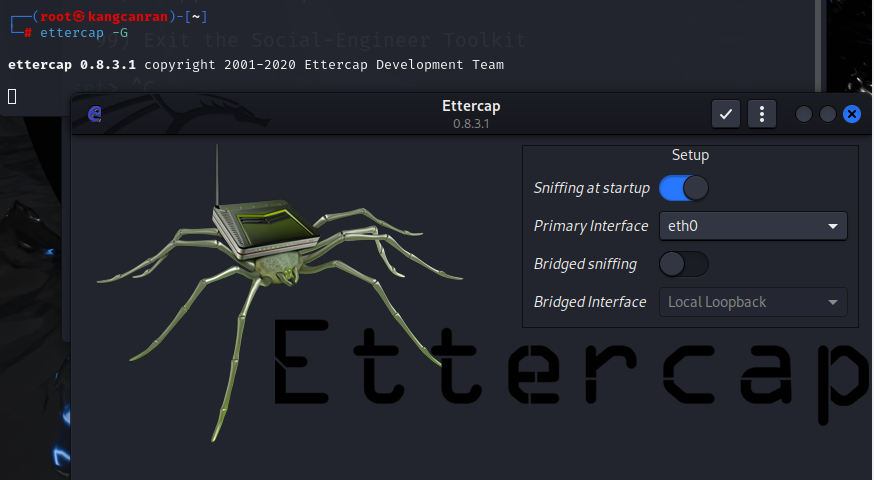Click the ettercap 0.8.3.1 copyright line in terminal

(256, 65)
